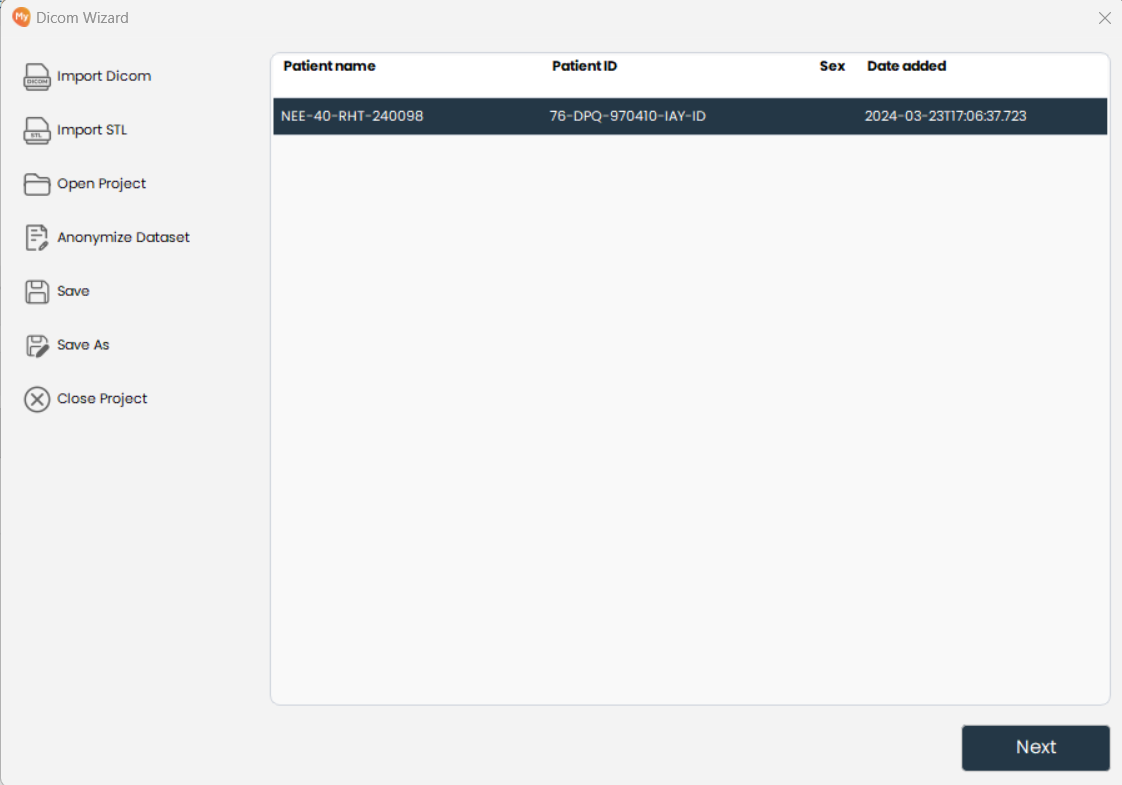Click the timestamp 2024-03-23T17:06:37.723 cell
The image size is (1122, 785).
(x=945, y=116)
